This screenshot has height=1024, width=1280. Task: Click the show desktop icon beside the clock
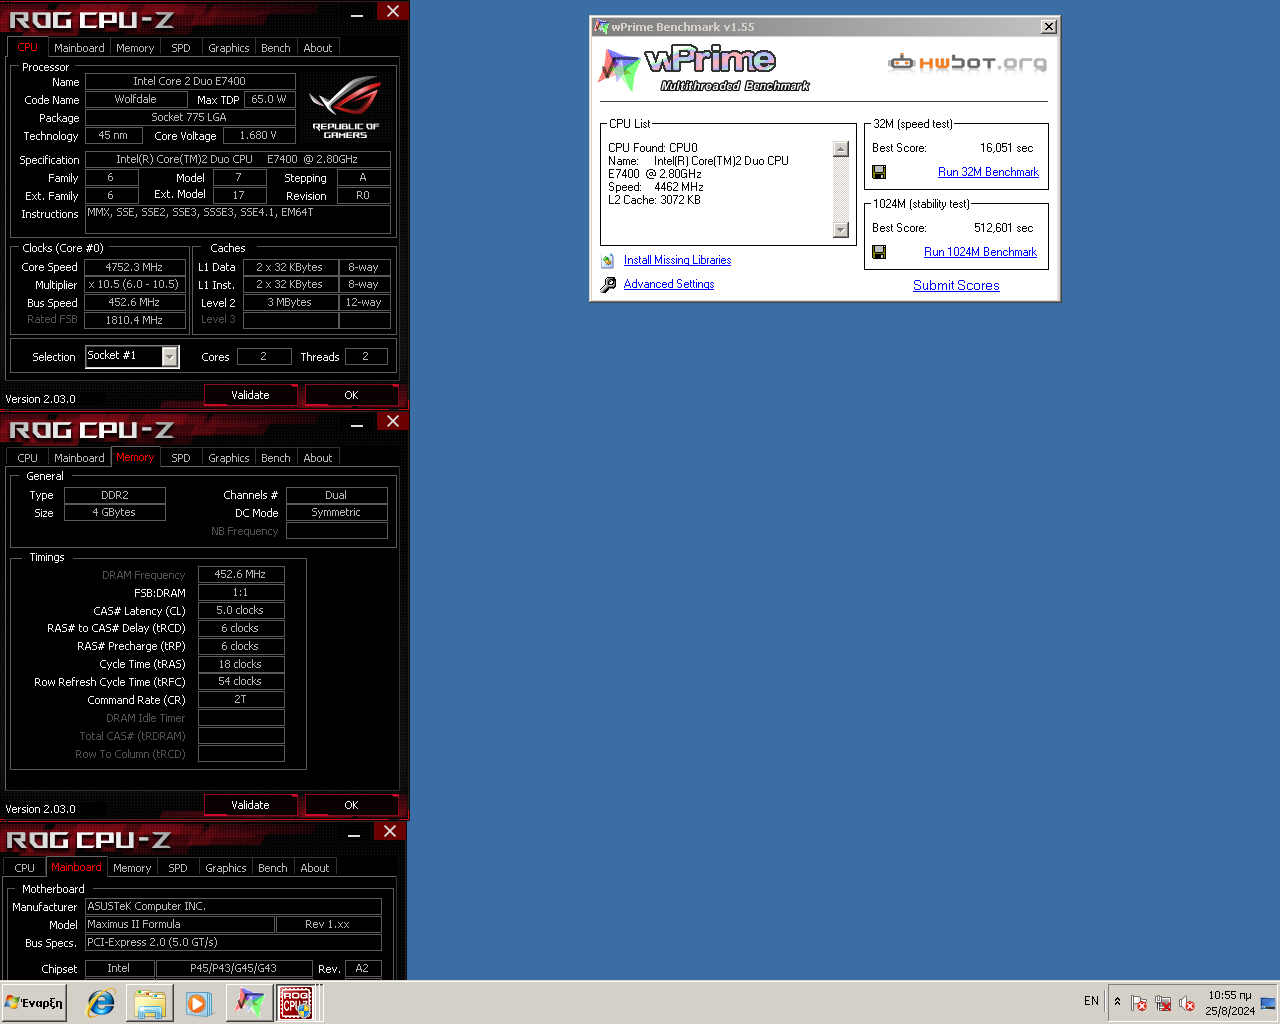[1268, 1003]
